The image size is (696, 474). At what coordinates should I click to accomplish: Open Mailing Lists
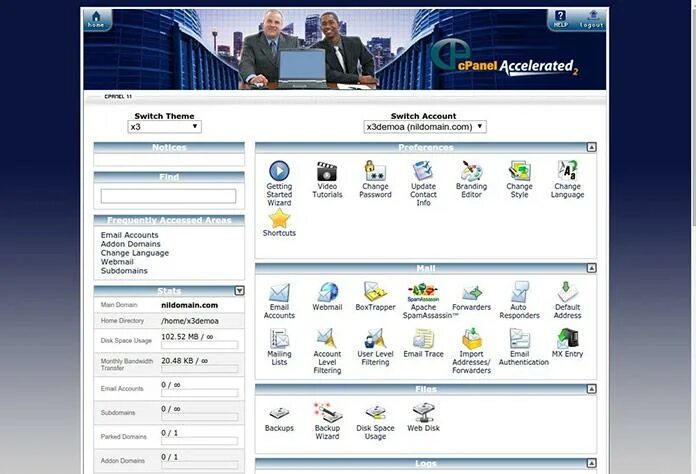point(279,347)
